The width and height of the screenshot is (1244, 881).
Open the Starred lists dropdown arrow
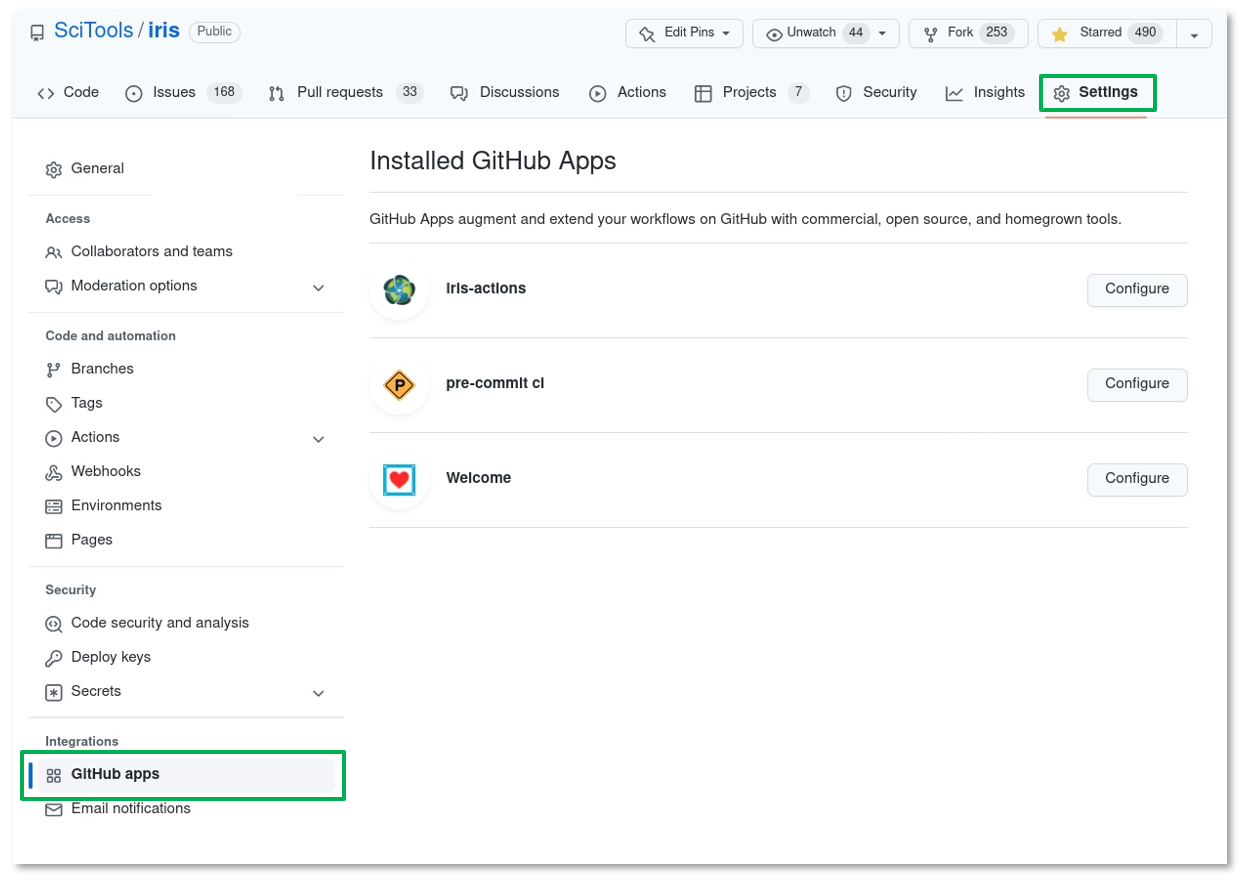1194,34
